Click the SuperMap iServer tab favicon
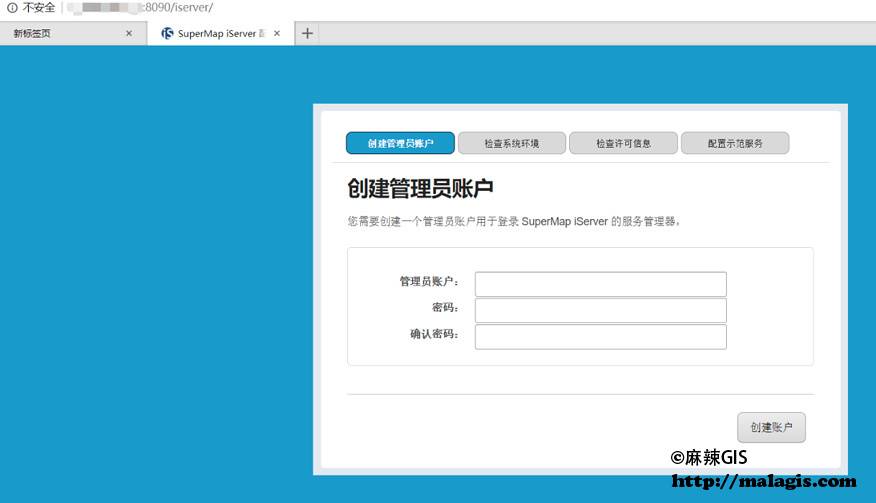Image resolution: width=876 pixels, height=503 pixels. click(167, 34)
